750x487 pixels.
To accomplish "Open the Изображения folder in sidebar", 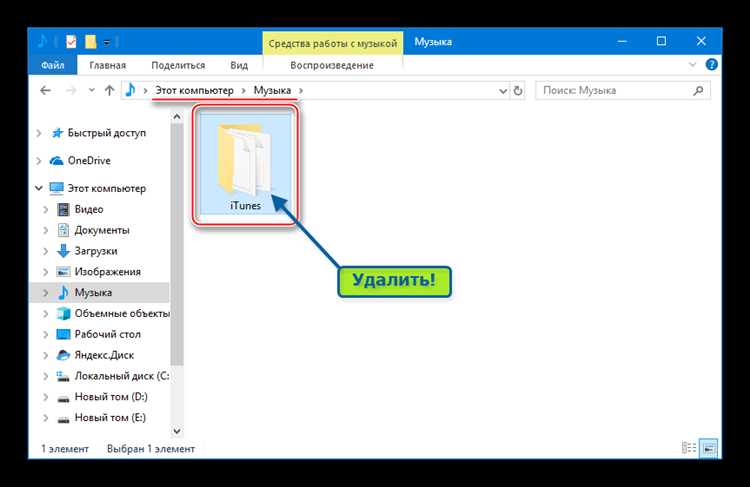I will [x=108, y=272].
